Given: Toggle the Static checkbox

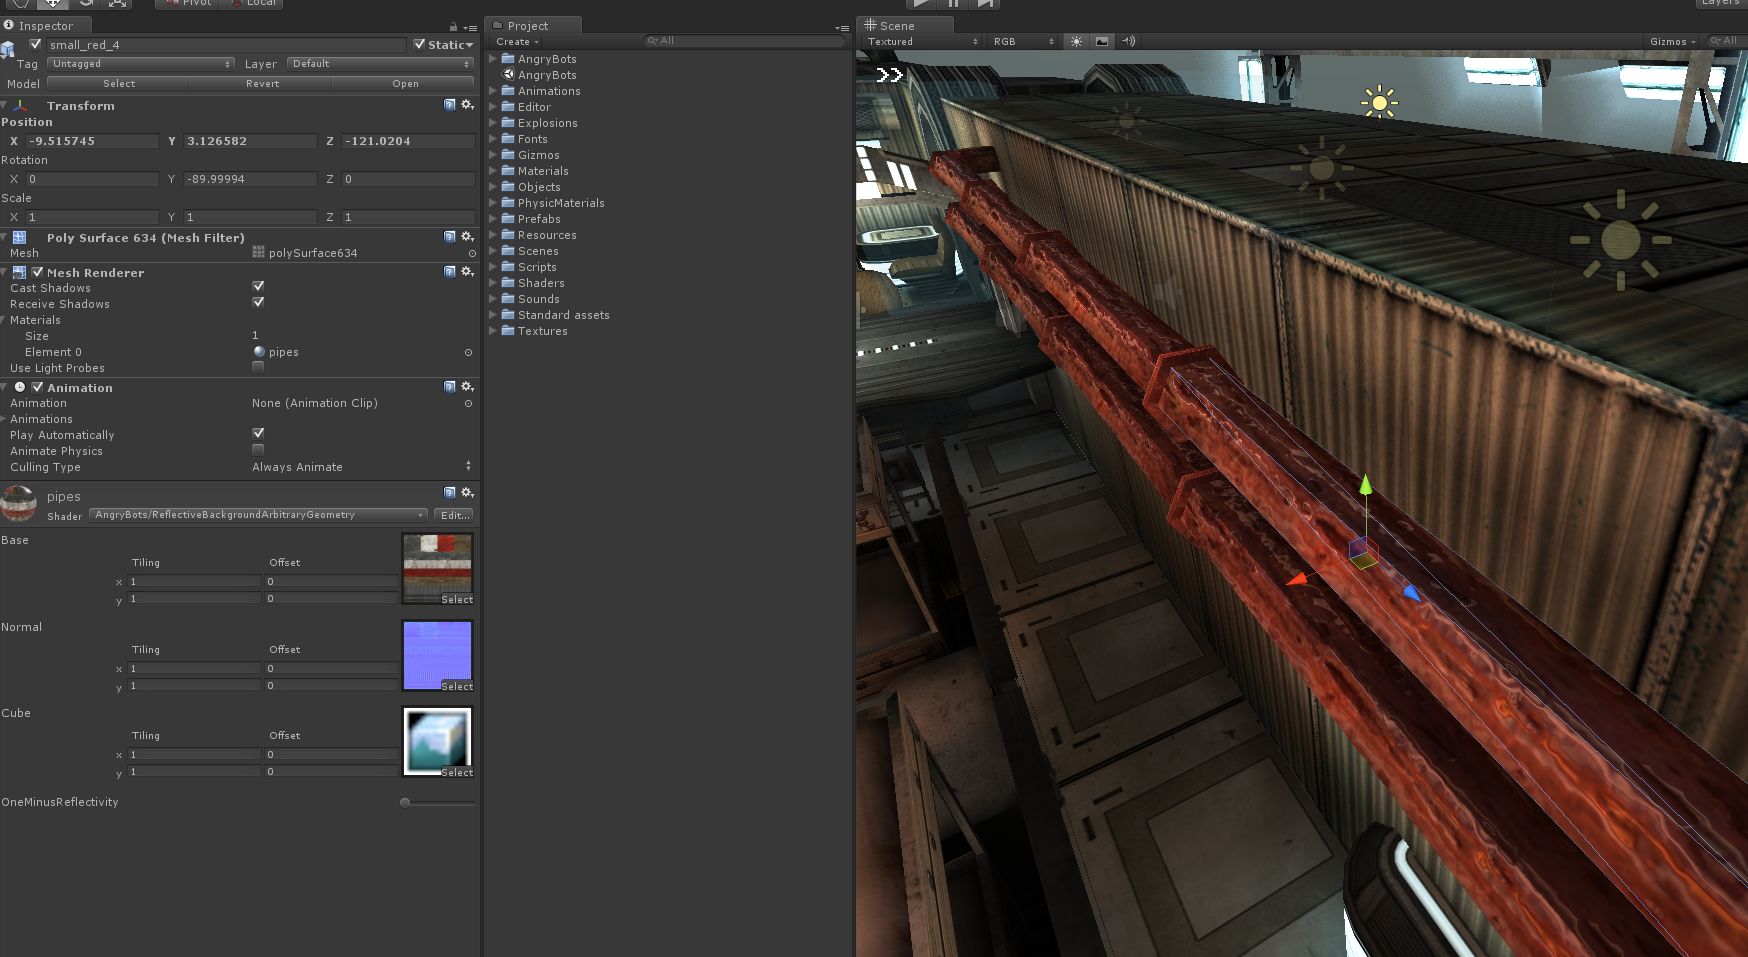Looking at the screenshot, I should point(420,45).
